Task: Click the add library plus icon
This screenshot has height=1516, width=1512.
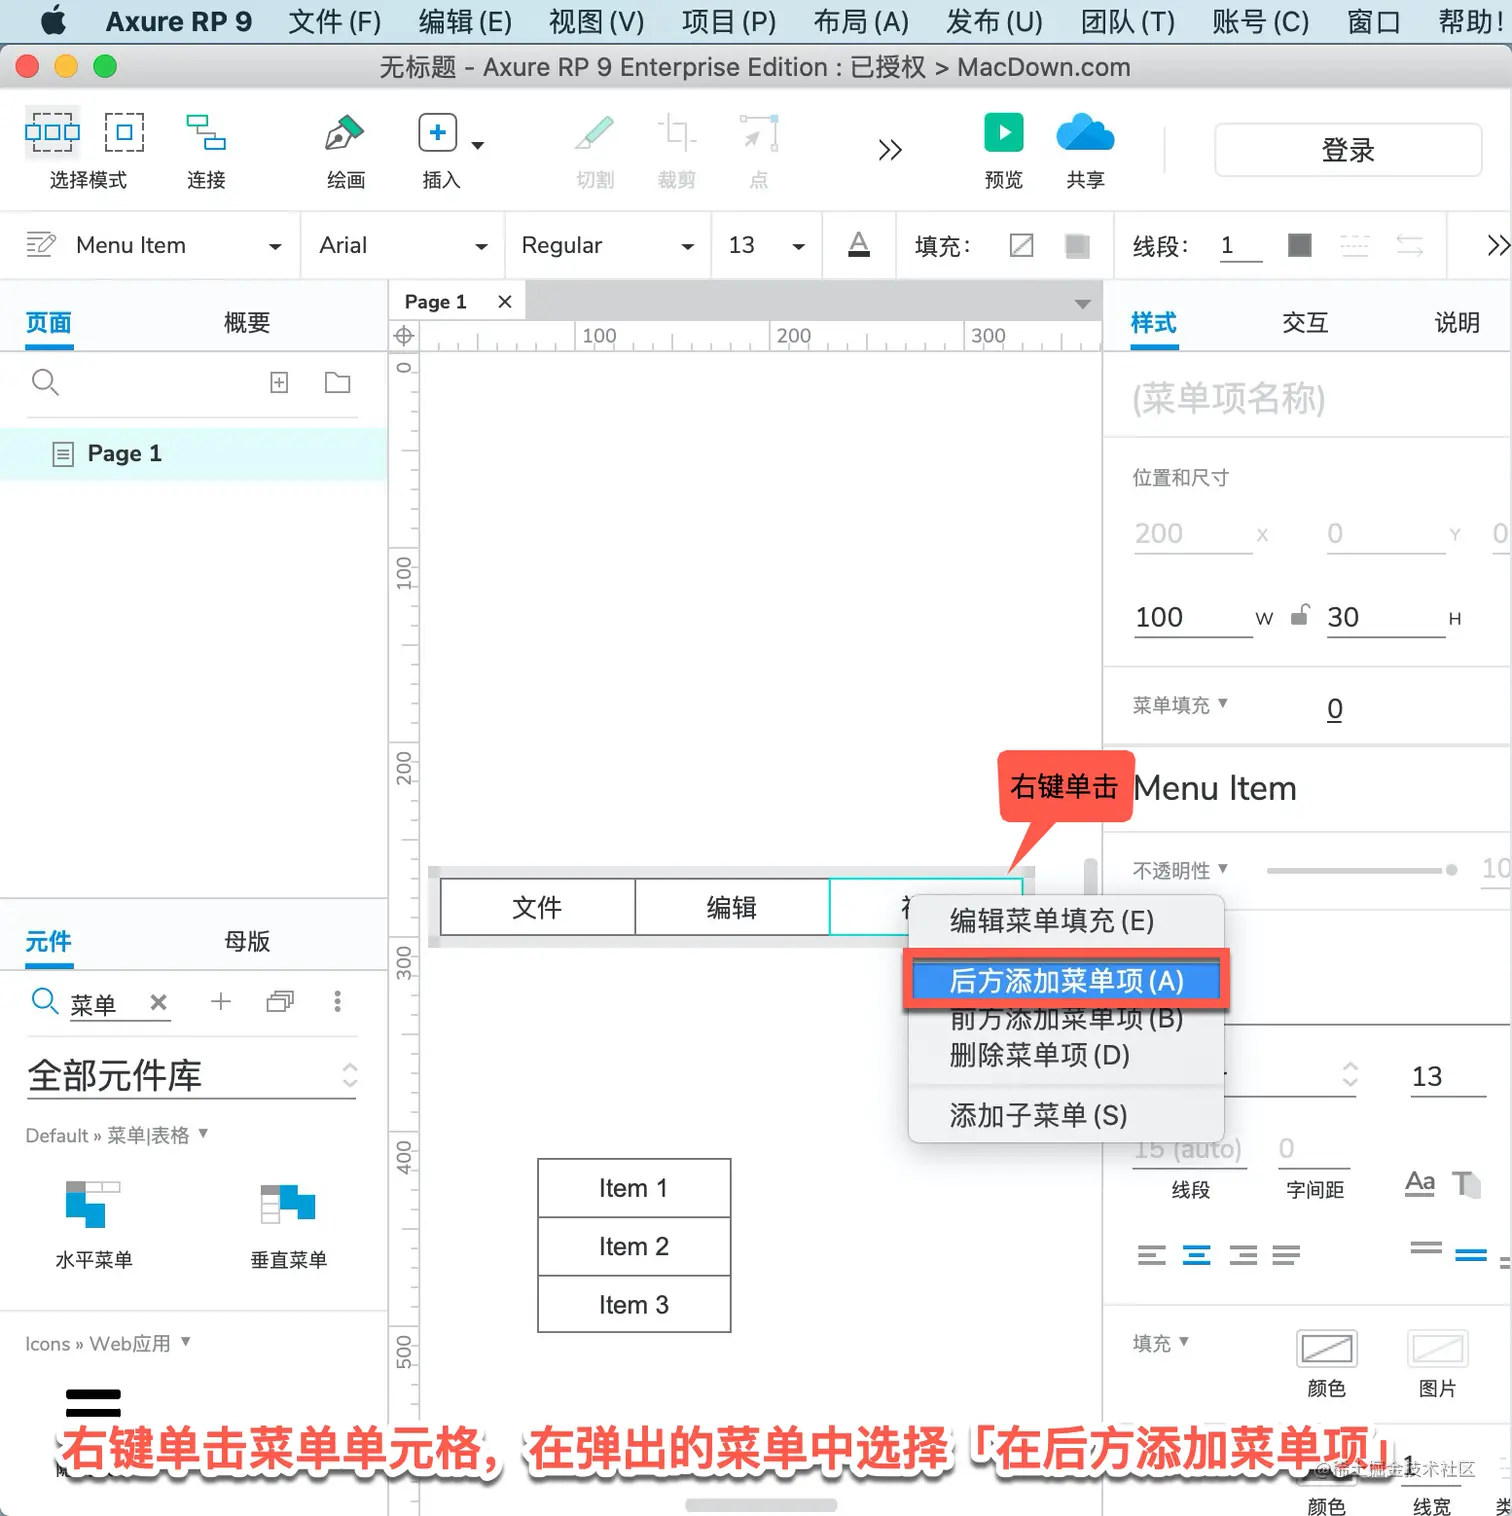Action: (x=221, y=1001)
